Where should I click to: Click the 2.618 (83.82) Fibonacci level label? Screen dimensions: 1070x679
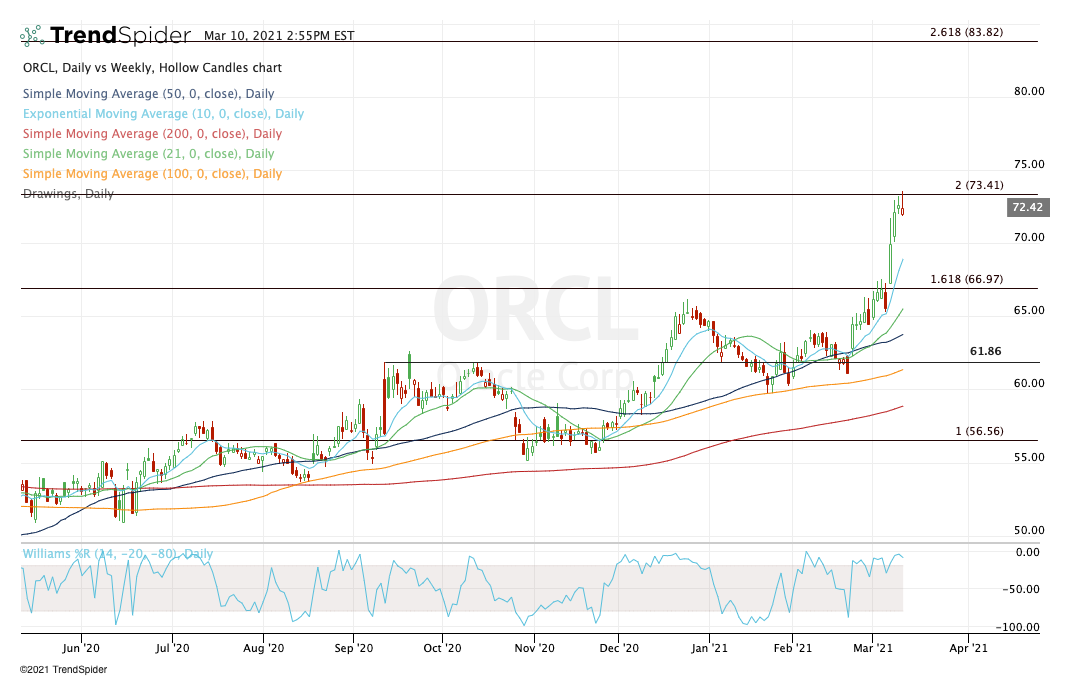tap(965, 32)
